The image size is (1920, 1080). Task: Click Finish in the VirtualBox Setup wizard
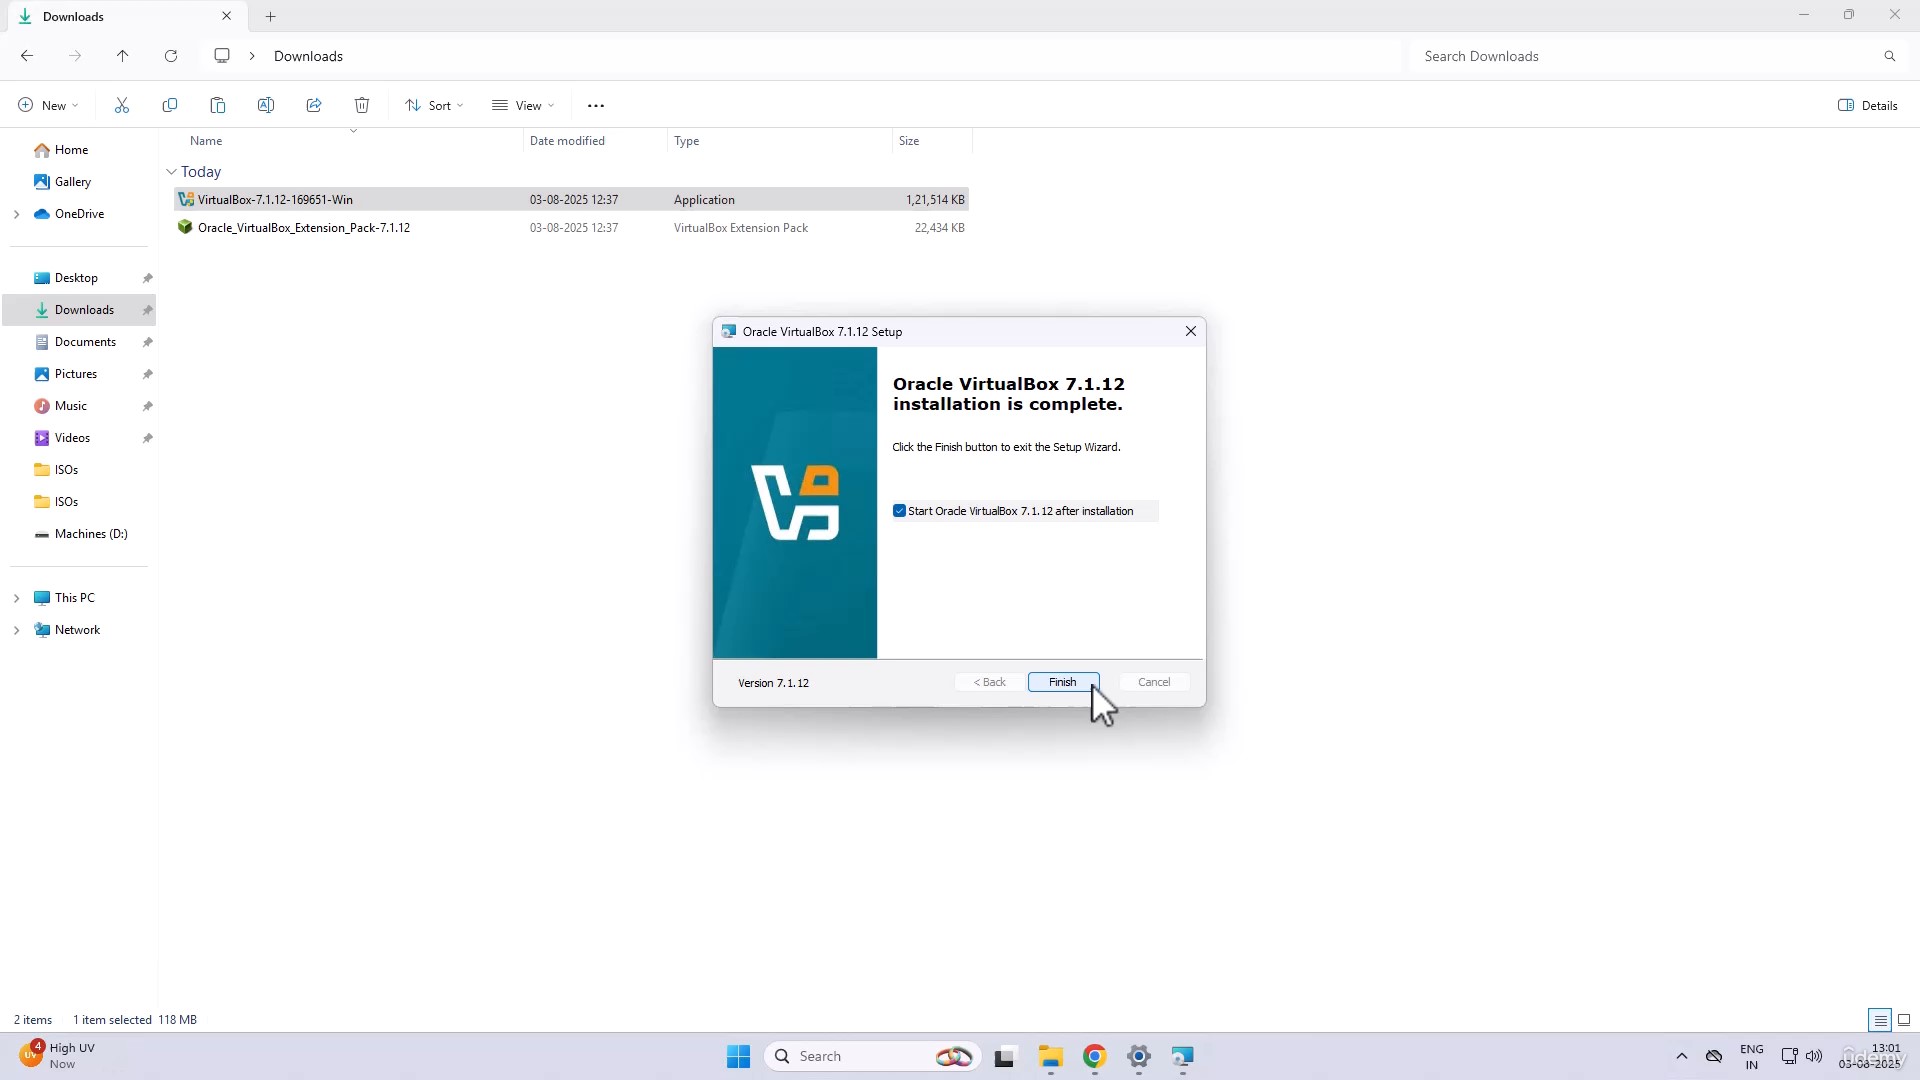click(x=1063, y=682)
